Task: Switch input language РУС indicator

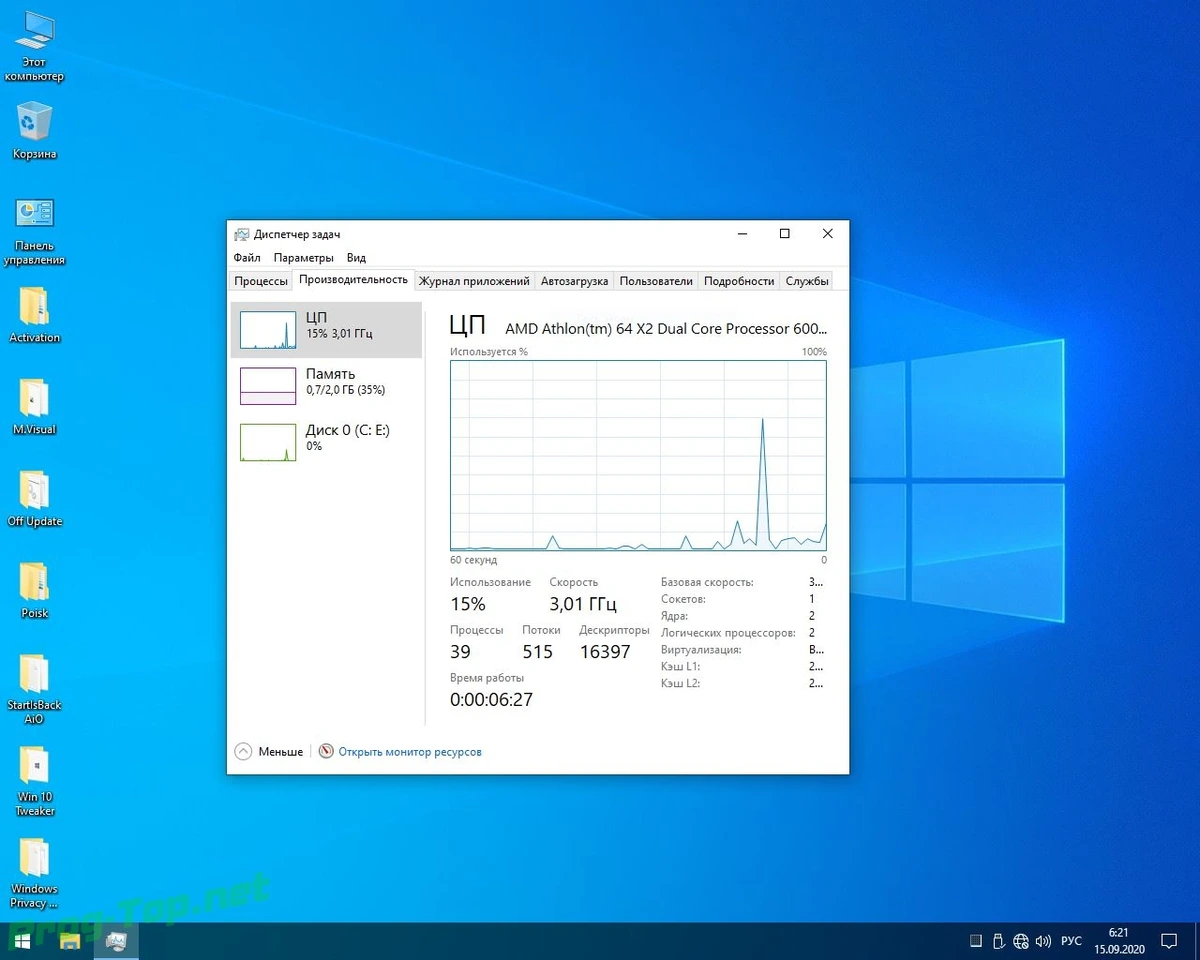Action: (1071, 941)
